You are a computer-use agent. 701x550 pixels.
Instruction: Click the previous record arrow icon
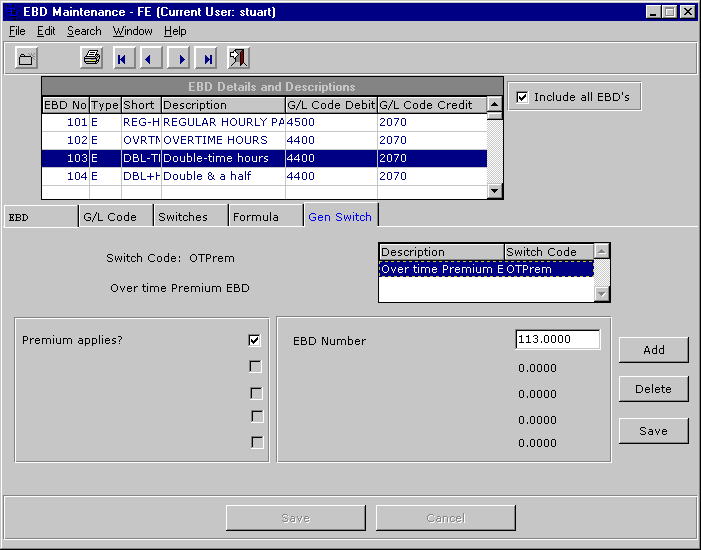(149, 58)
